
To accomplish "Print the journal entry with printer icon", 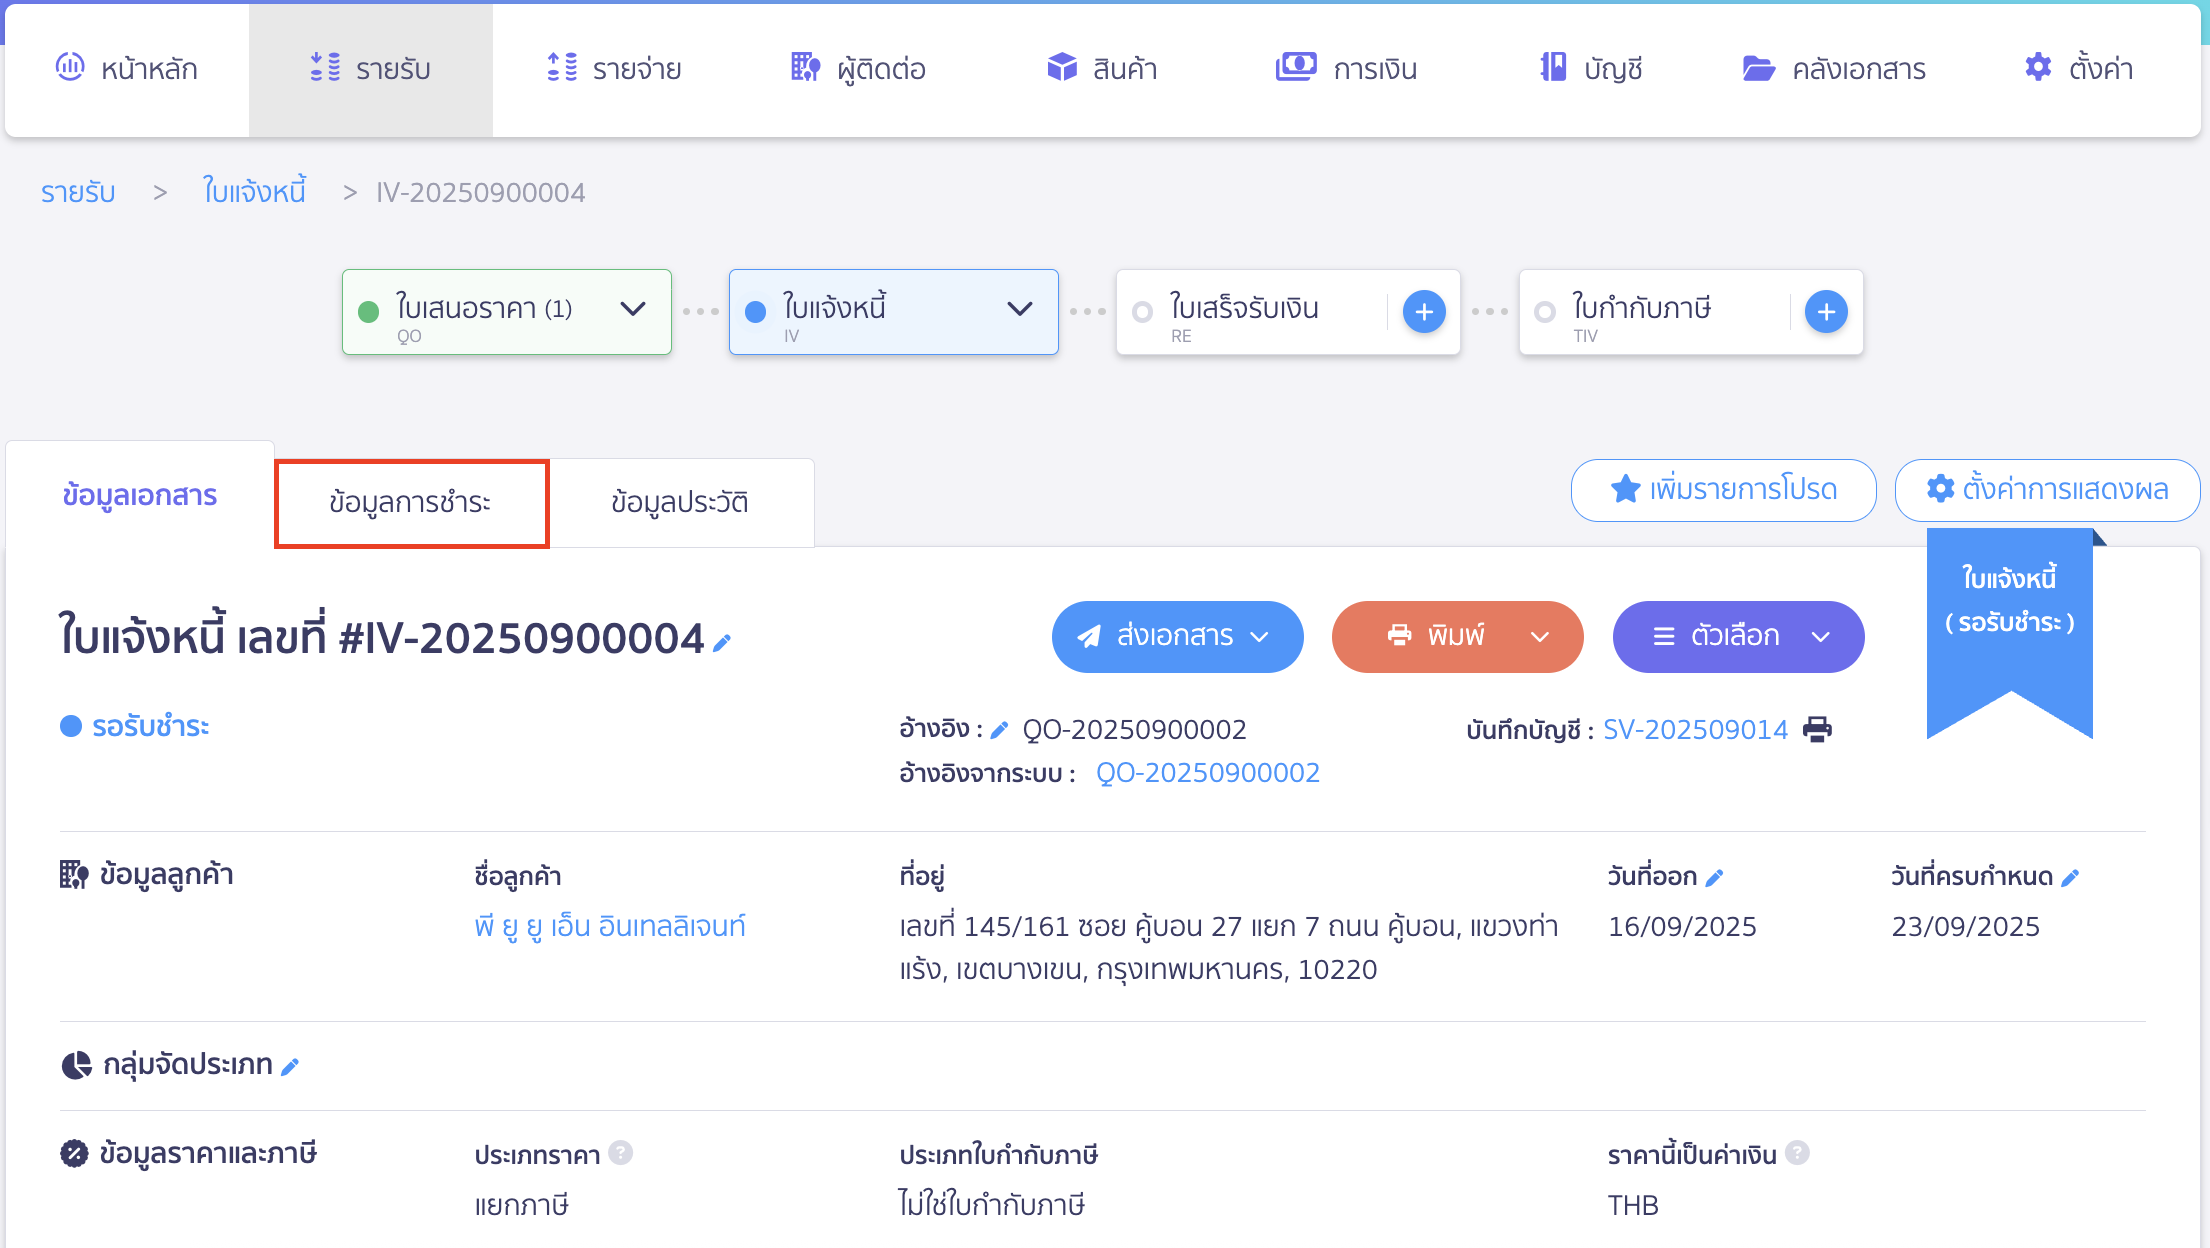I will 1817,729.
